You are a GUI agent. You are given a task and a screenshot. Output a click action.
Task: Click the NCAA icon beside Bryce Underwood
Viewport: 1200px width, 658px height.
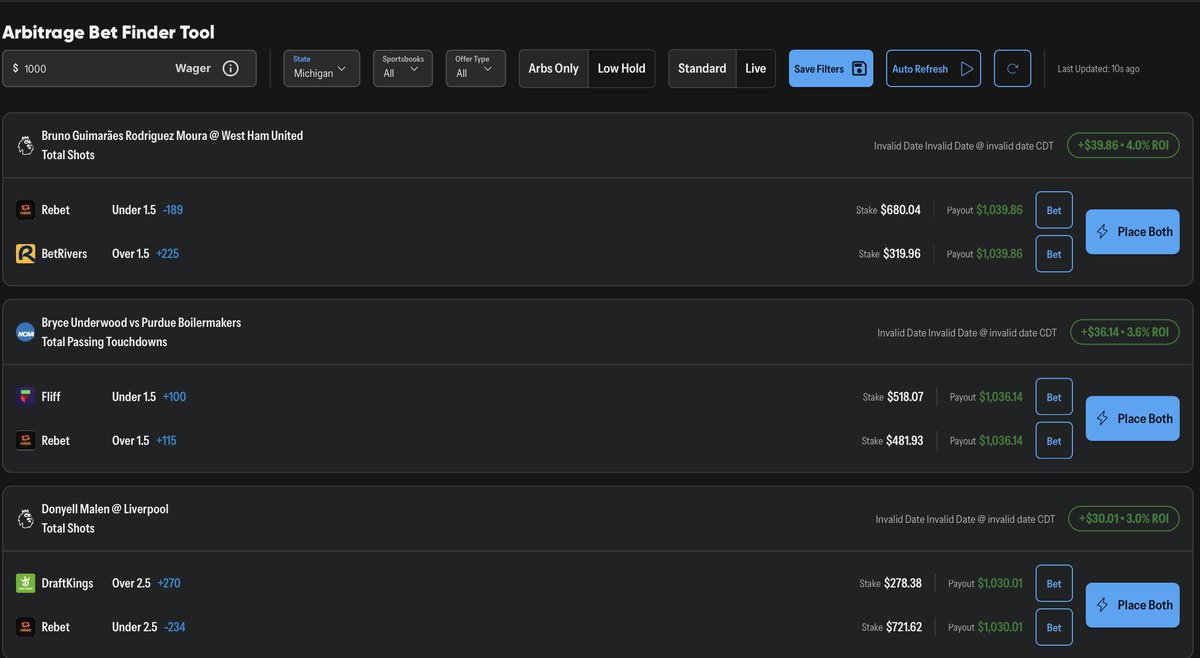pos(26,332)
